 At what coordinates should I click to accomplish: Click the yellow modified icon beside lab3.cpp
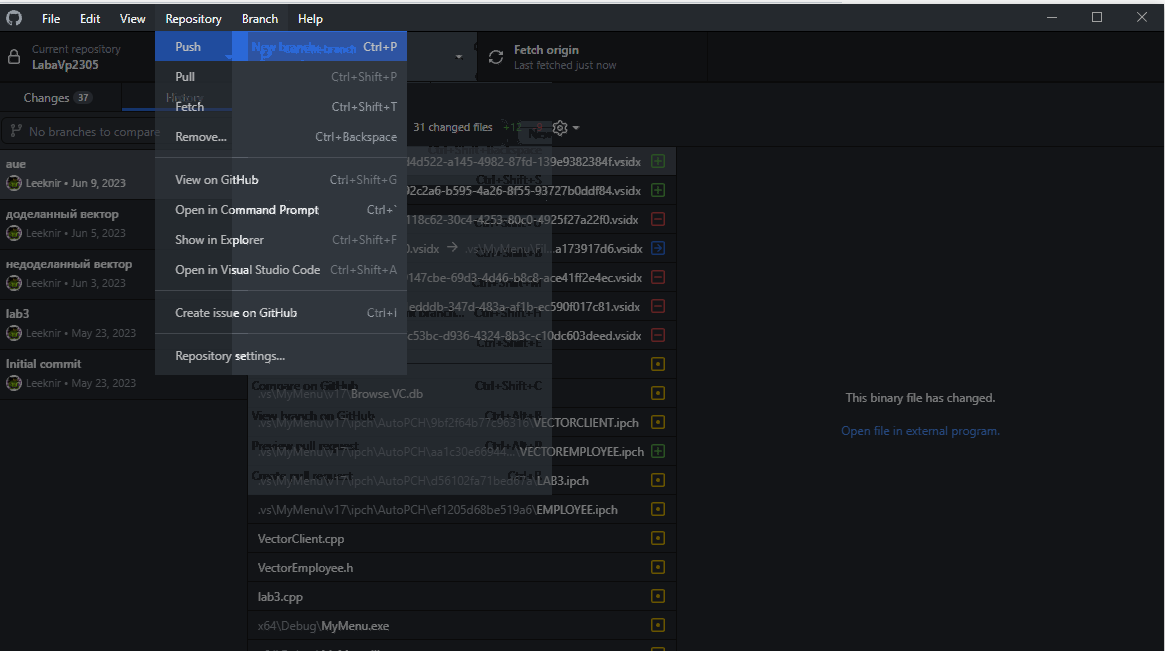tap(657, 596)
